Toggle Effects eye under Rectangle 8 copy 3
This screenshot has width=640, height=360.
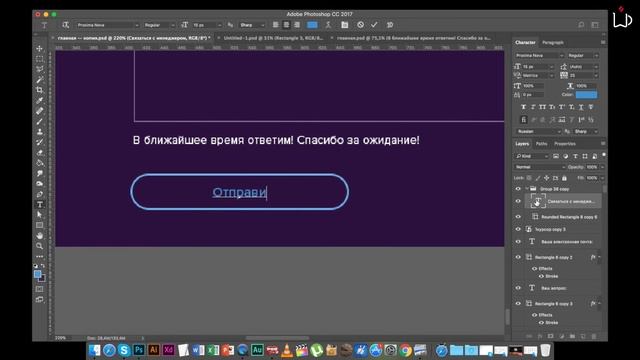tap(534, 315)
